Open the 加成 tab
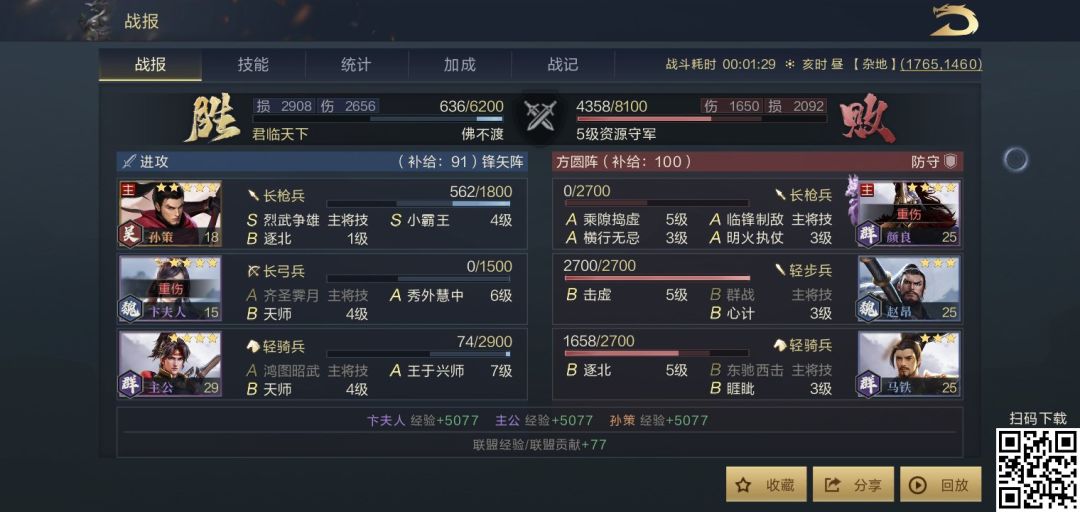 [459, 65]
